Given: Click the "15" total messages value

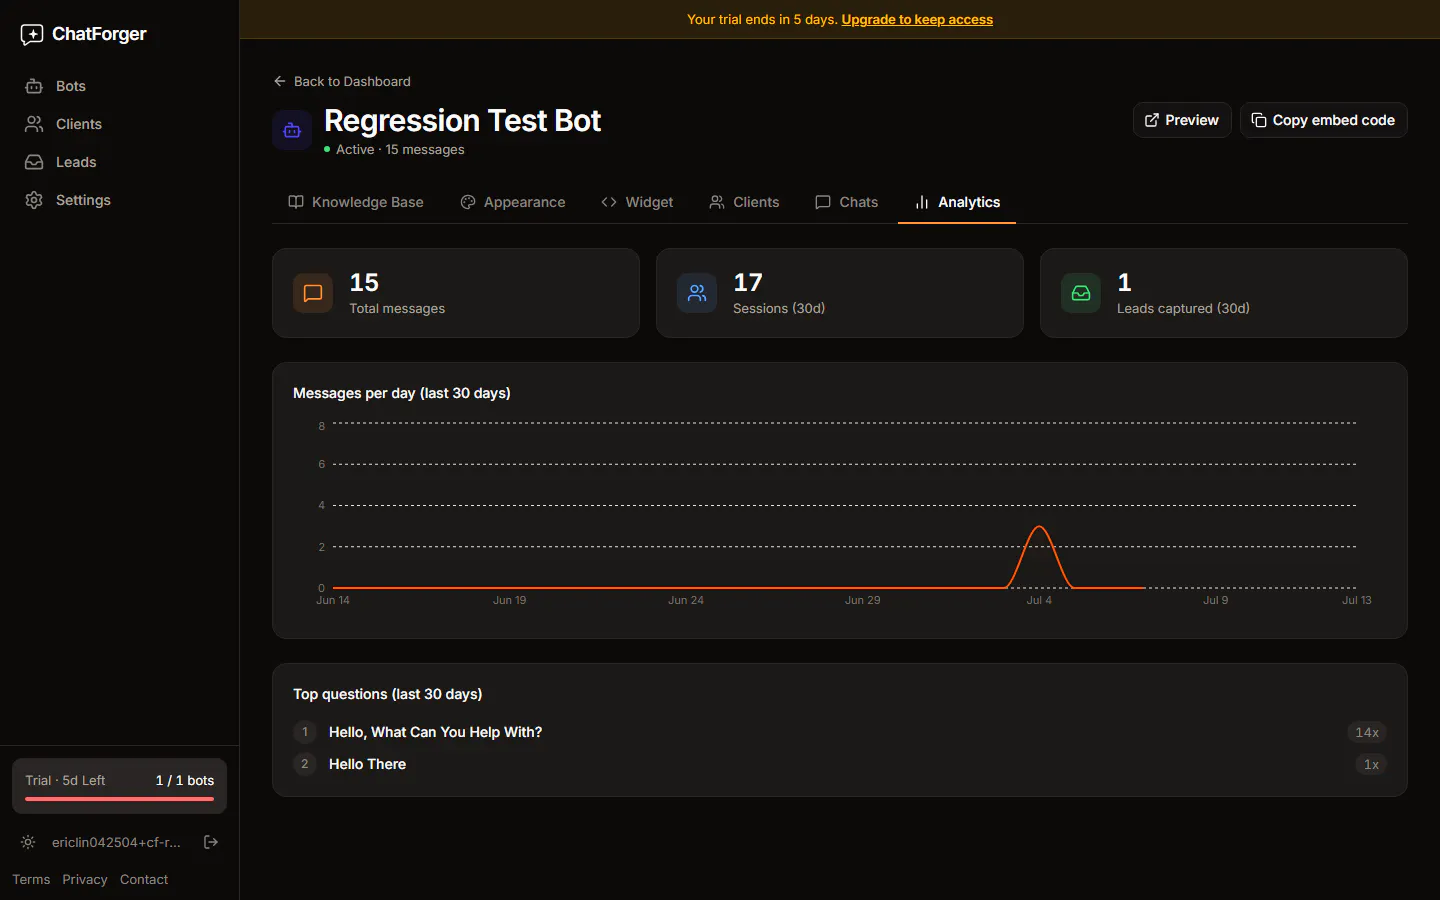Looking at the screenshot, I should coord(364,283).
